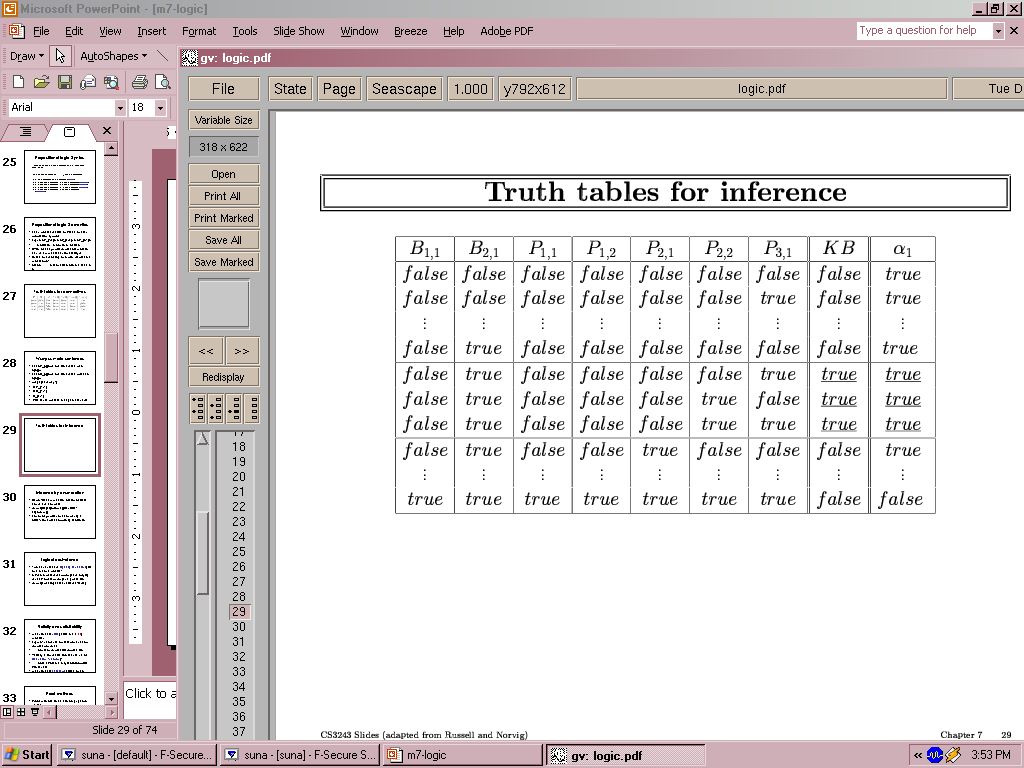
Task: Open the Slide Show menu
Action: coord(298,31)
